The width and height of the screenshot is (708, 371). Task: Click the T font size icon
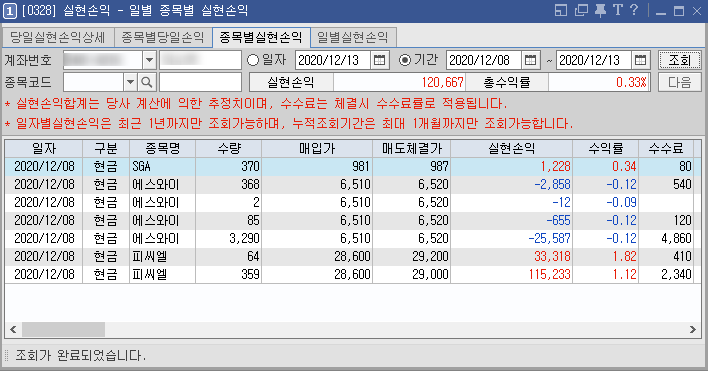[618, 10]
